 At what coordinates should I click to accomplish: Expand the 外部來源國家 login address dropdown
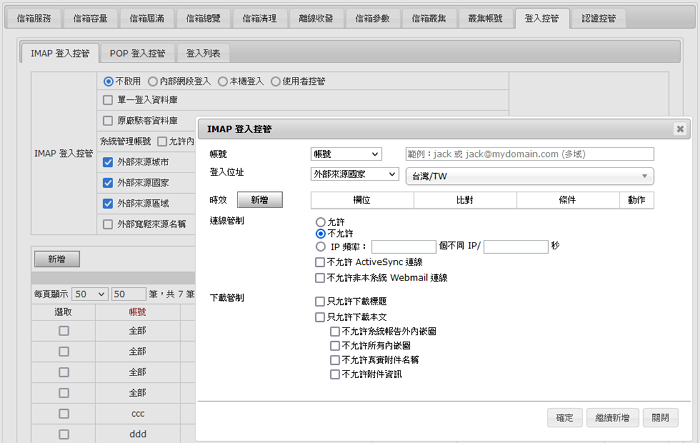(355, 174)
